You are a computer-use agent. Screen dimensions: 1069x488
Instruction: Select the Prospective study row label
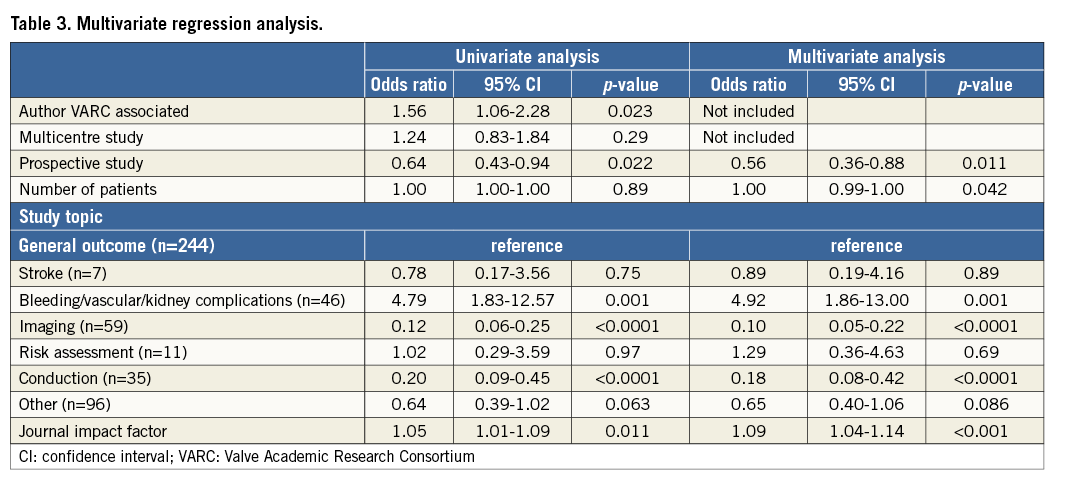(81, 163)
